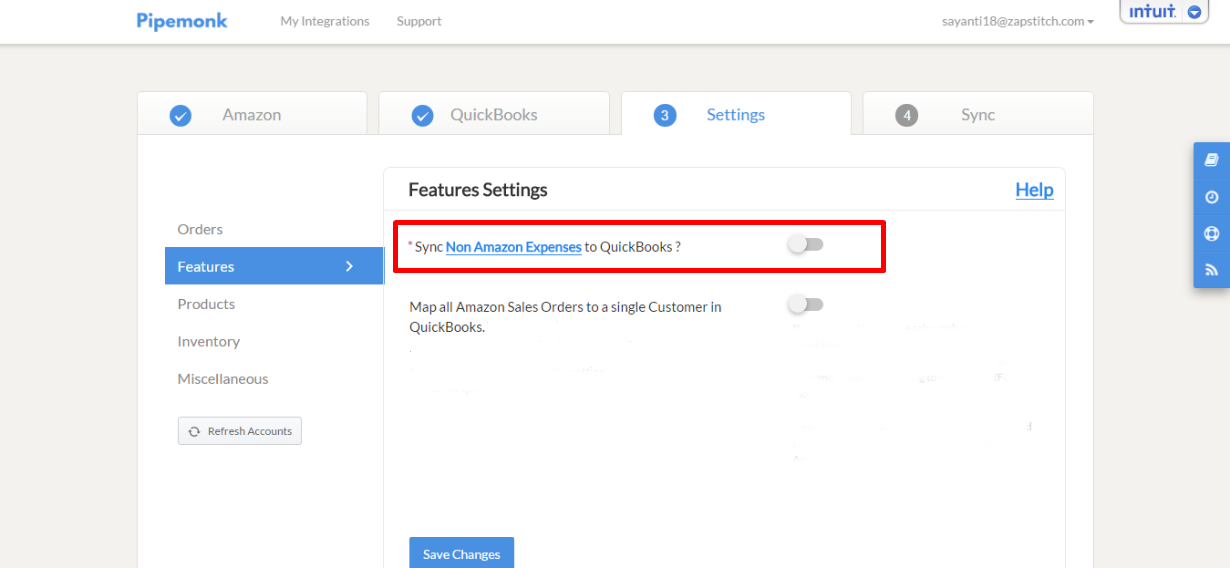The image size is (1230, 568).
Task: Click the Pipemonk logo
Action: click(x=182, y=21)
